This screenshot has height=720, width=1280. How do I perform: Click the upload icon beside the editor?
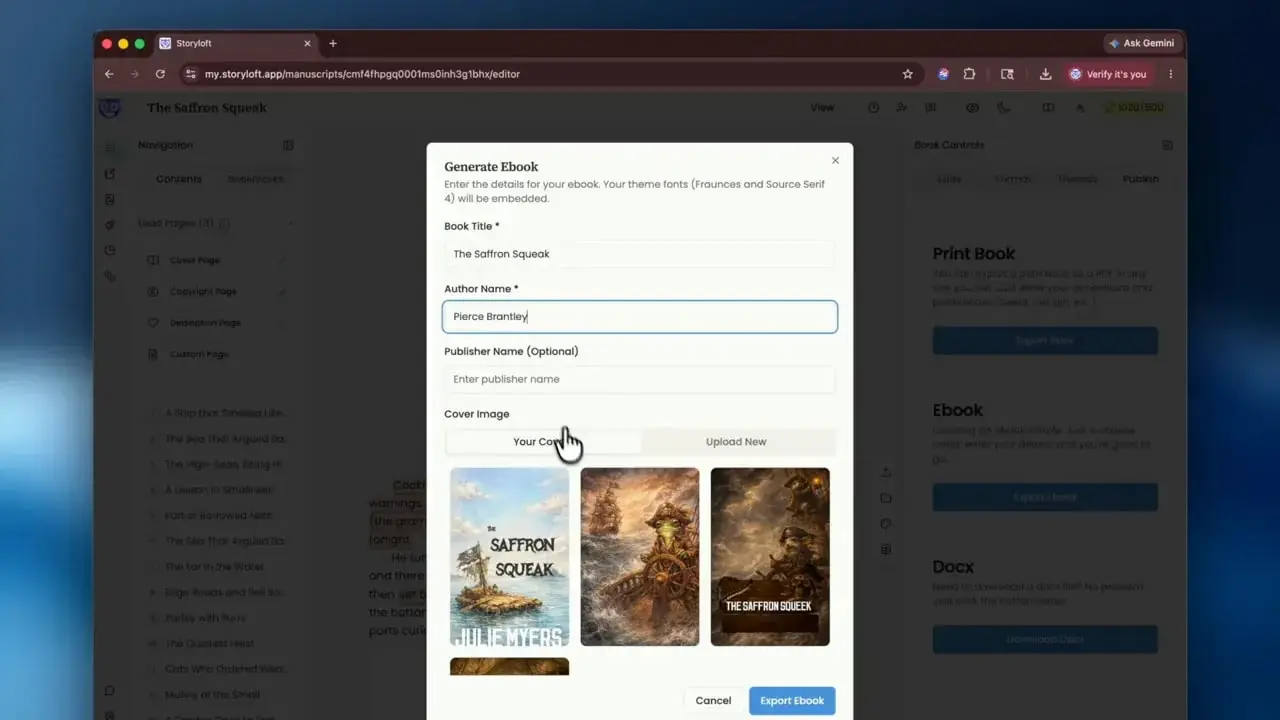tap(886, 472)
